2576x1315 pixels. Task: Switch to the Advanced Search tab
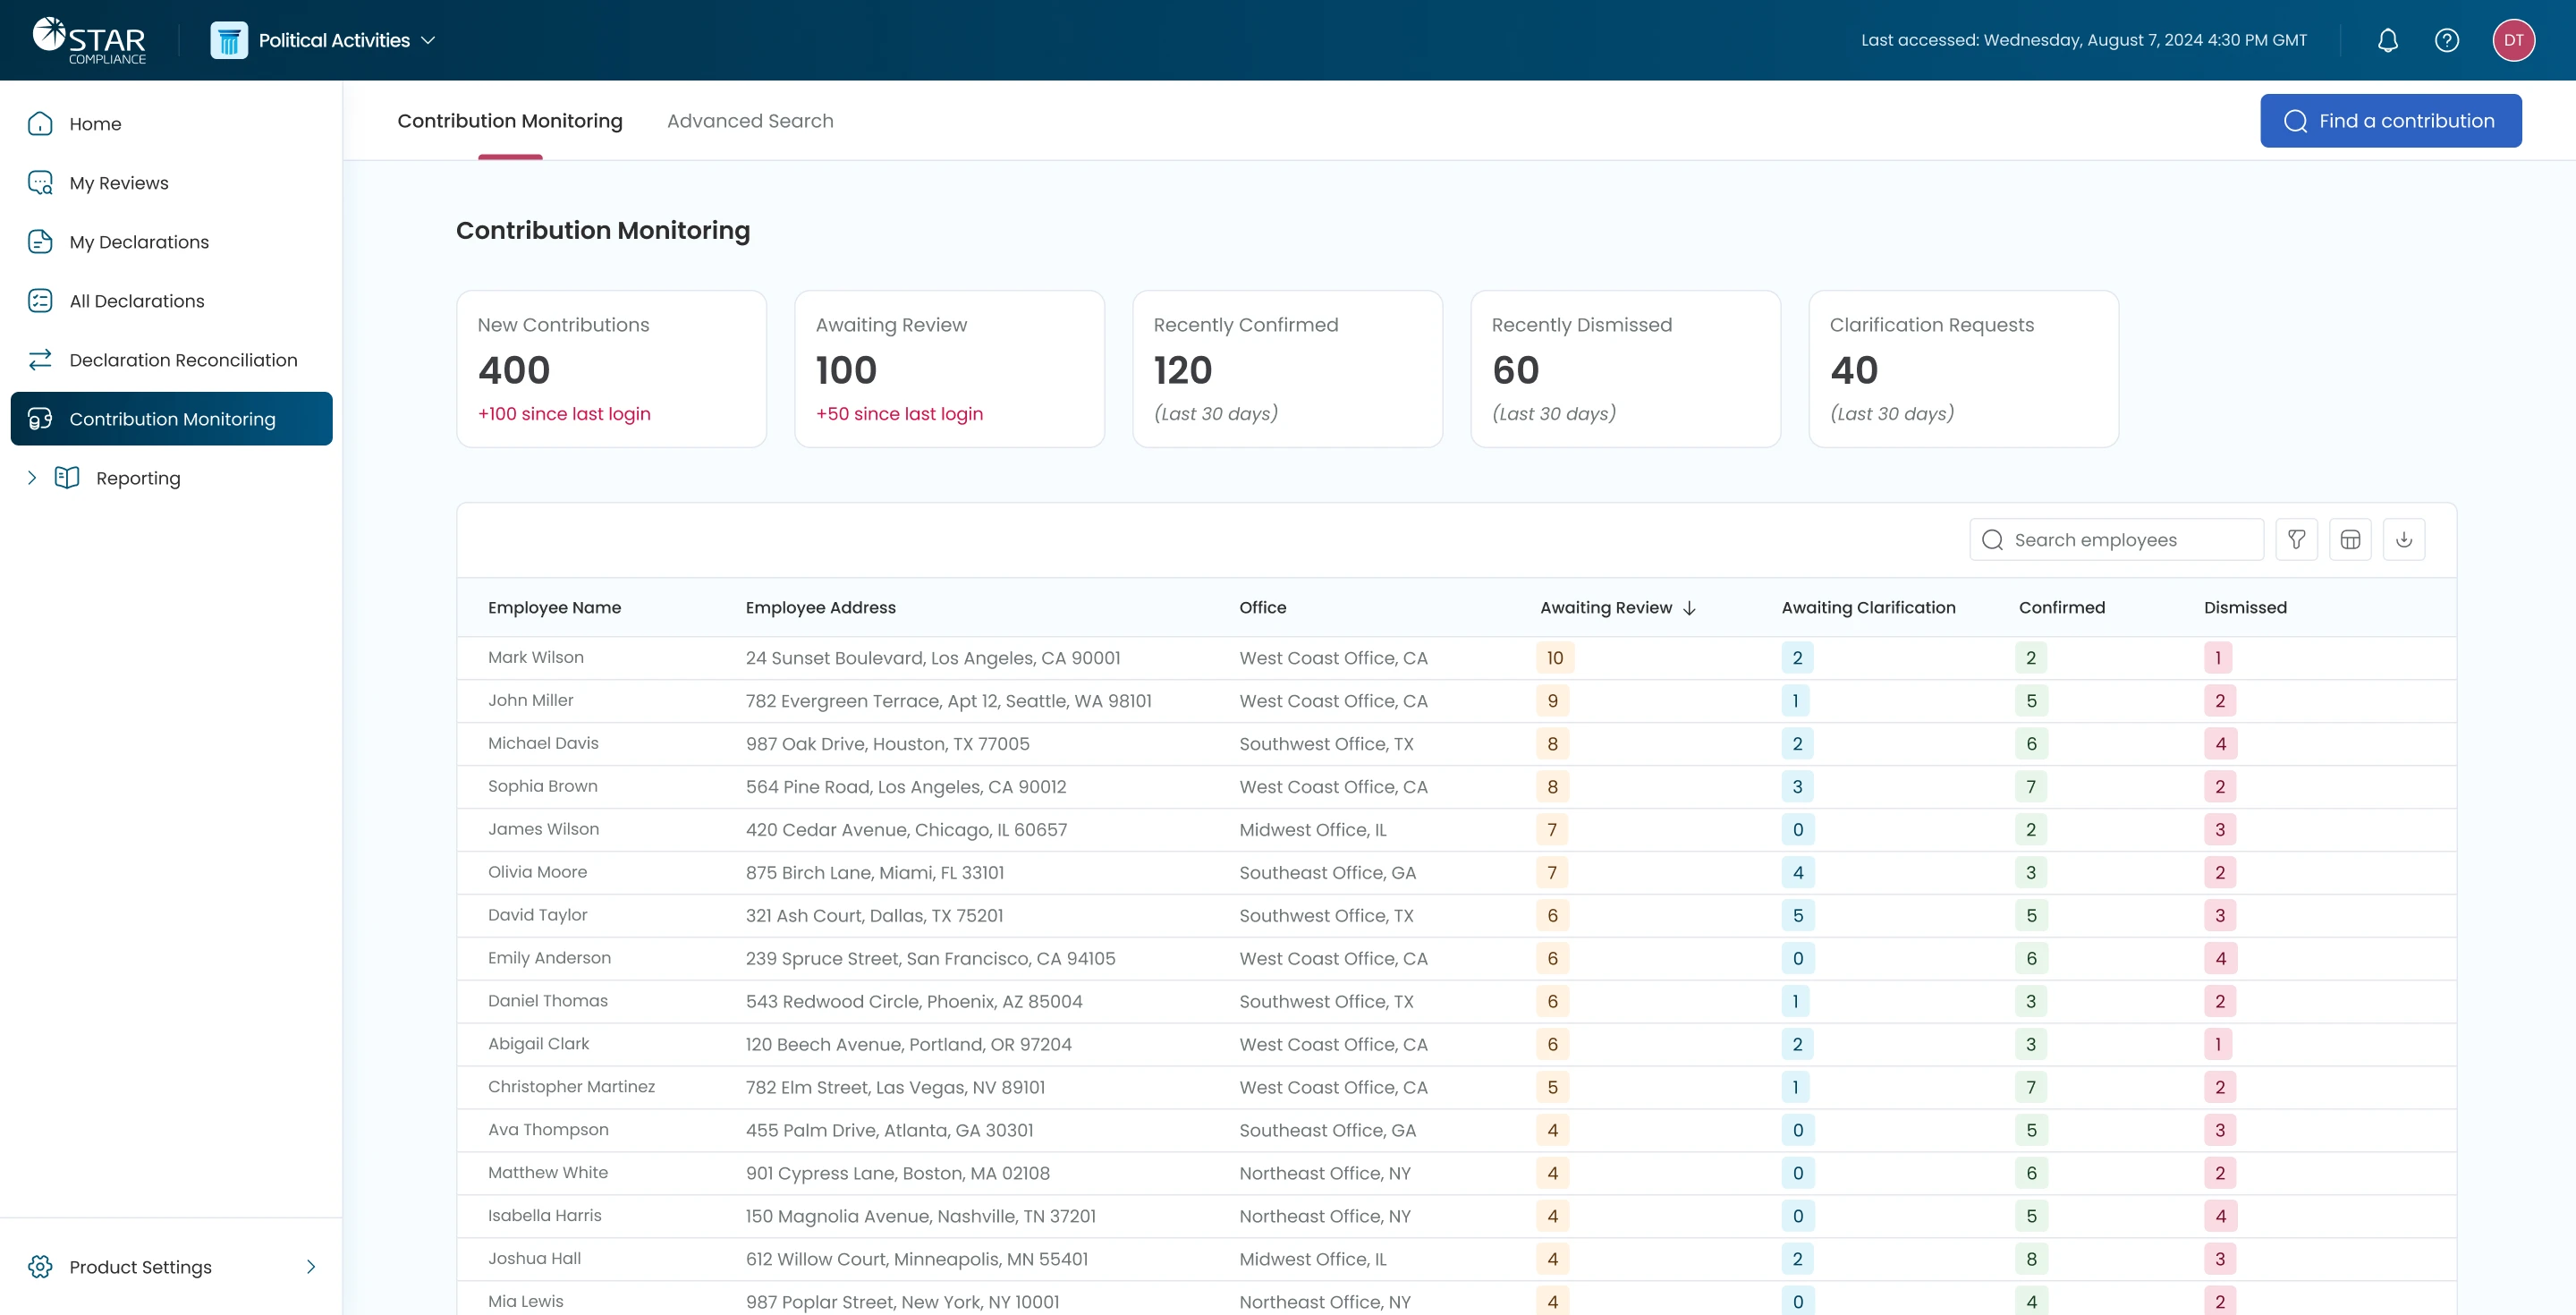[750, 121]
